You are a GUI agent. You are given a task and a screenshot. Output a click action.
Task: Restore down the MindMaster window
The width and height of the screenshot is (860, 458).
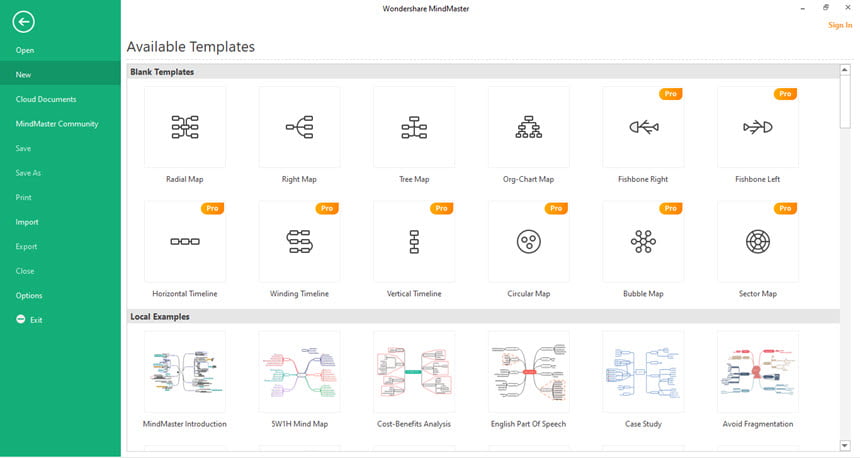[x=825, y=8]
